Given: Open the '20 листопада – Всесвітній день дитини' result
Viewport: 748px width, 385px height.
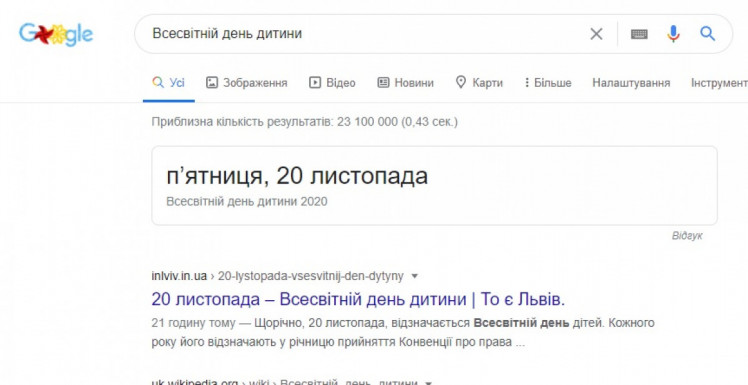Looking at the screenshot, I should [358, 300].
